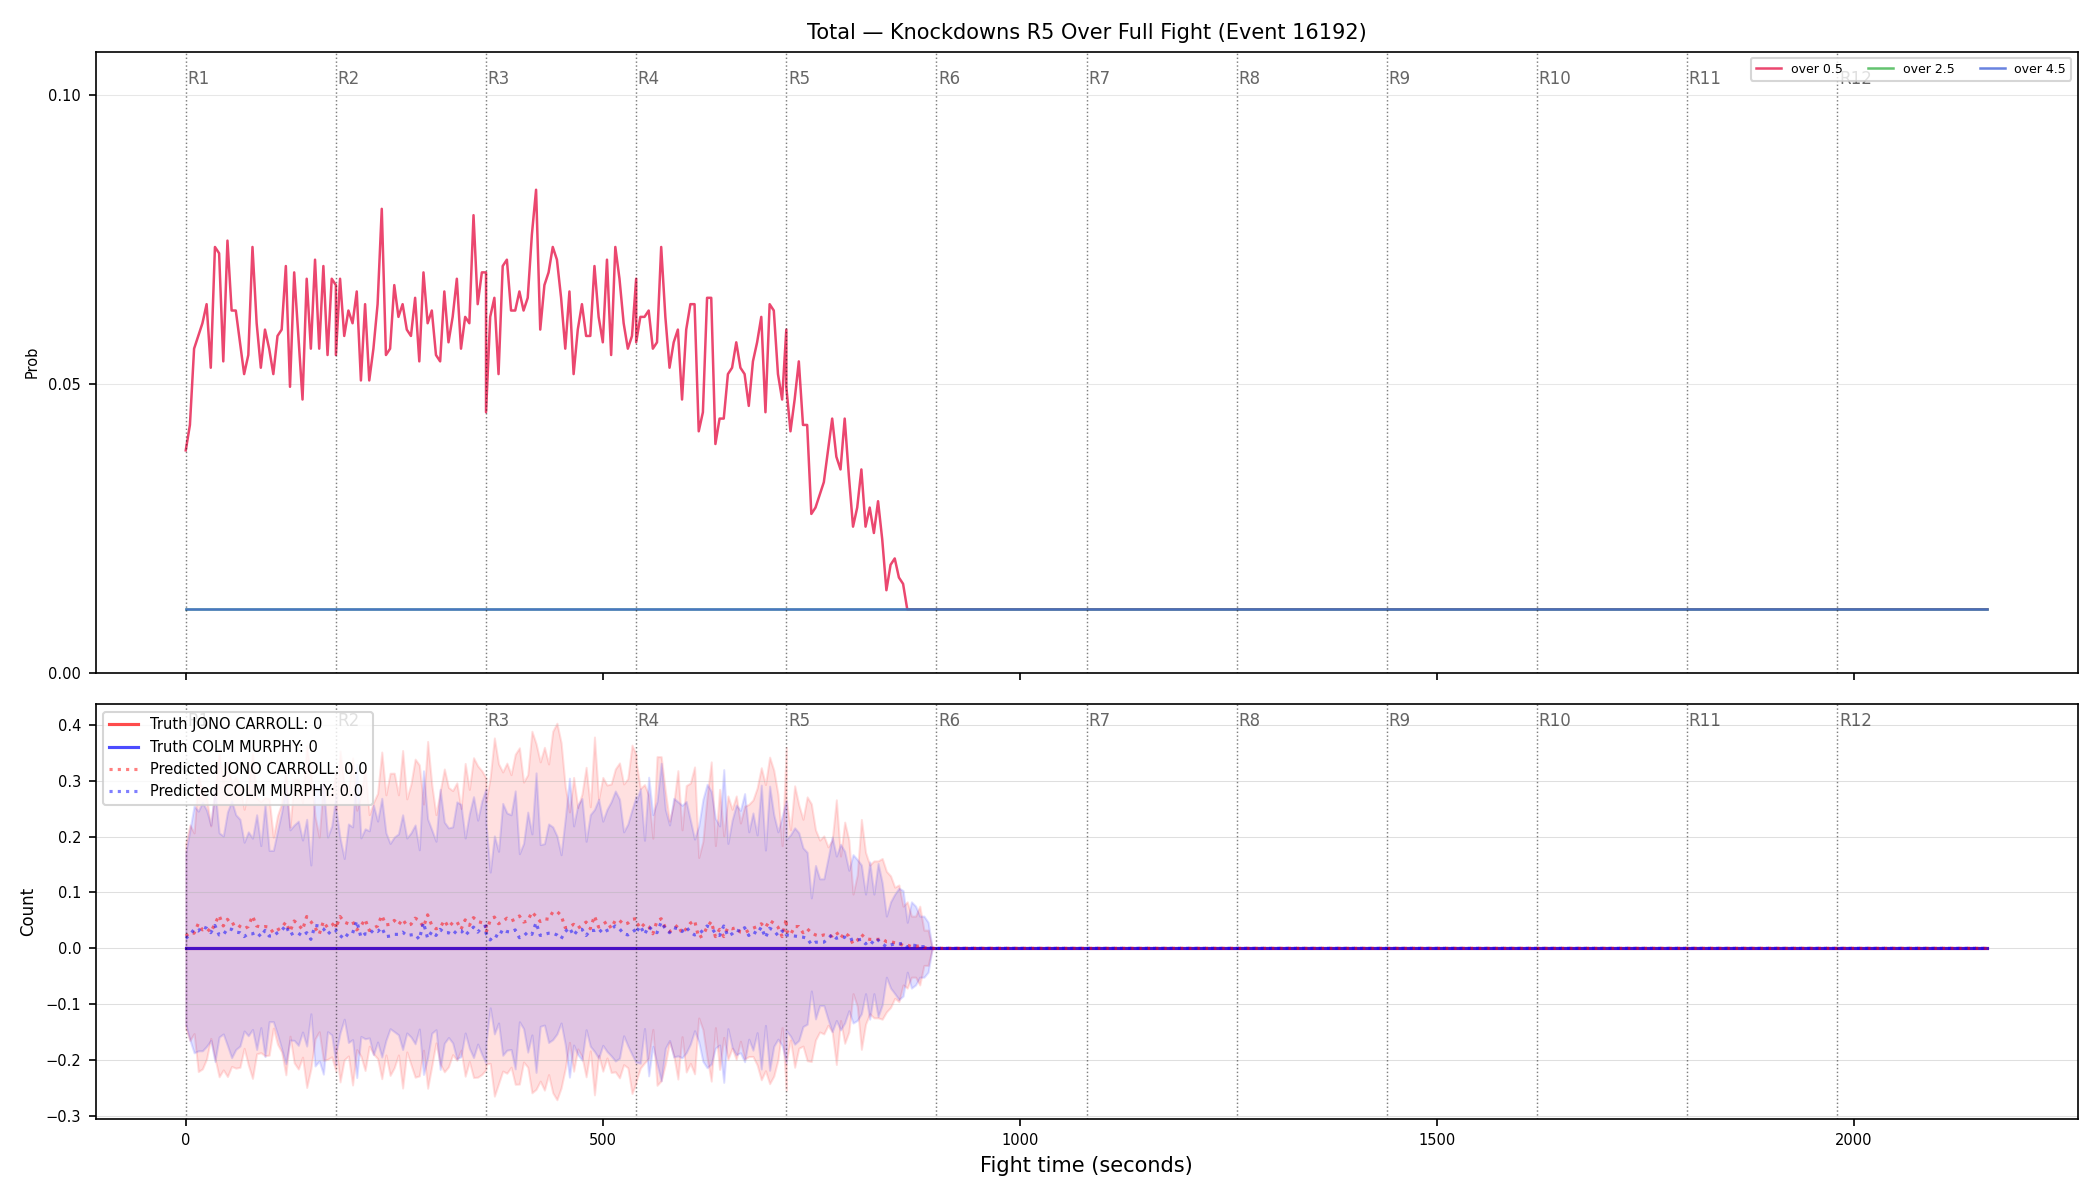
Task: Click the R3 round marker in top chart
Action: [x=498, y=78]
